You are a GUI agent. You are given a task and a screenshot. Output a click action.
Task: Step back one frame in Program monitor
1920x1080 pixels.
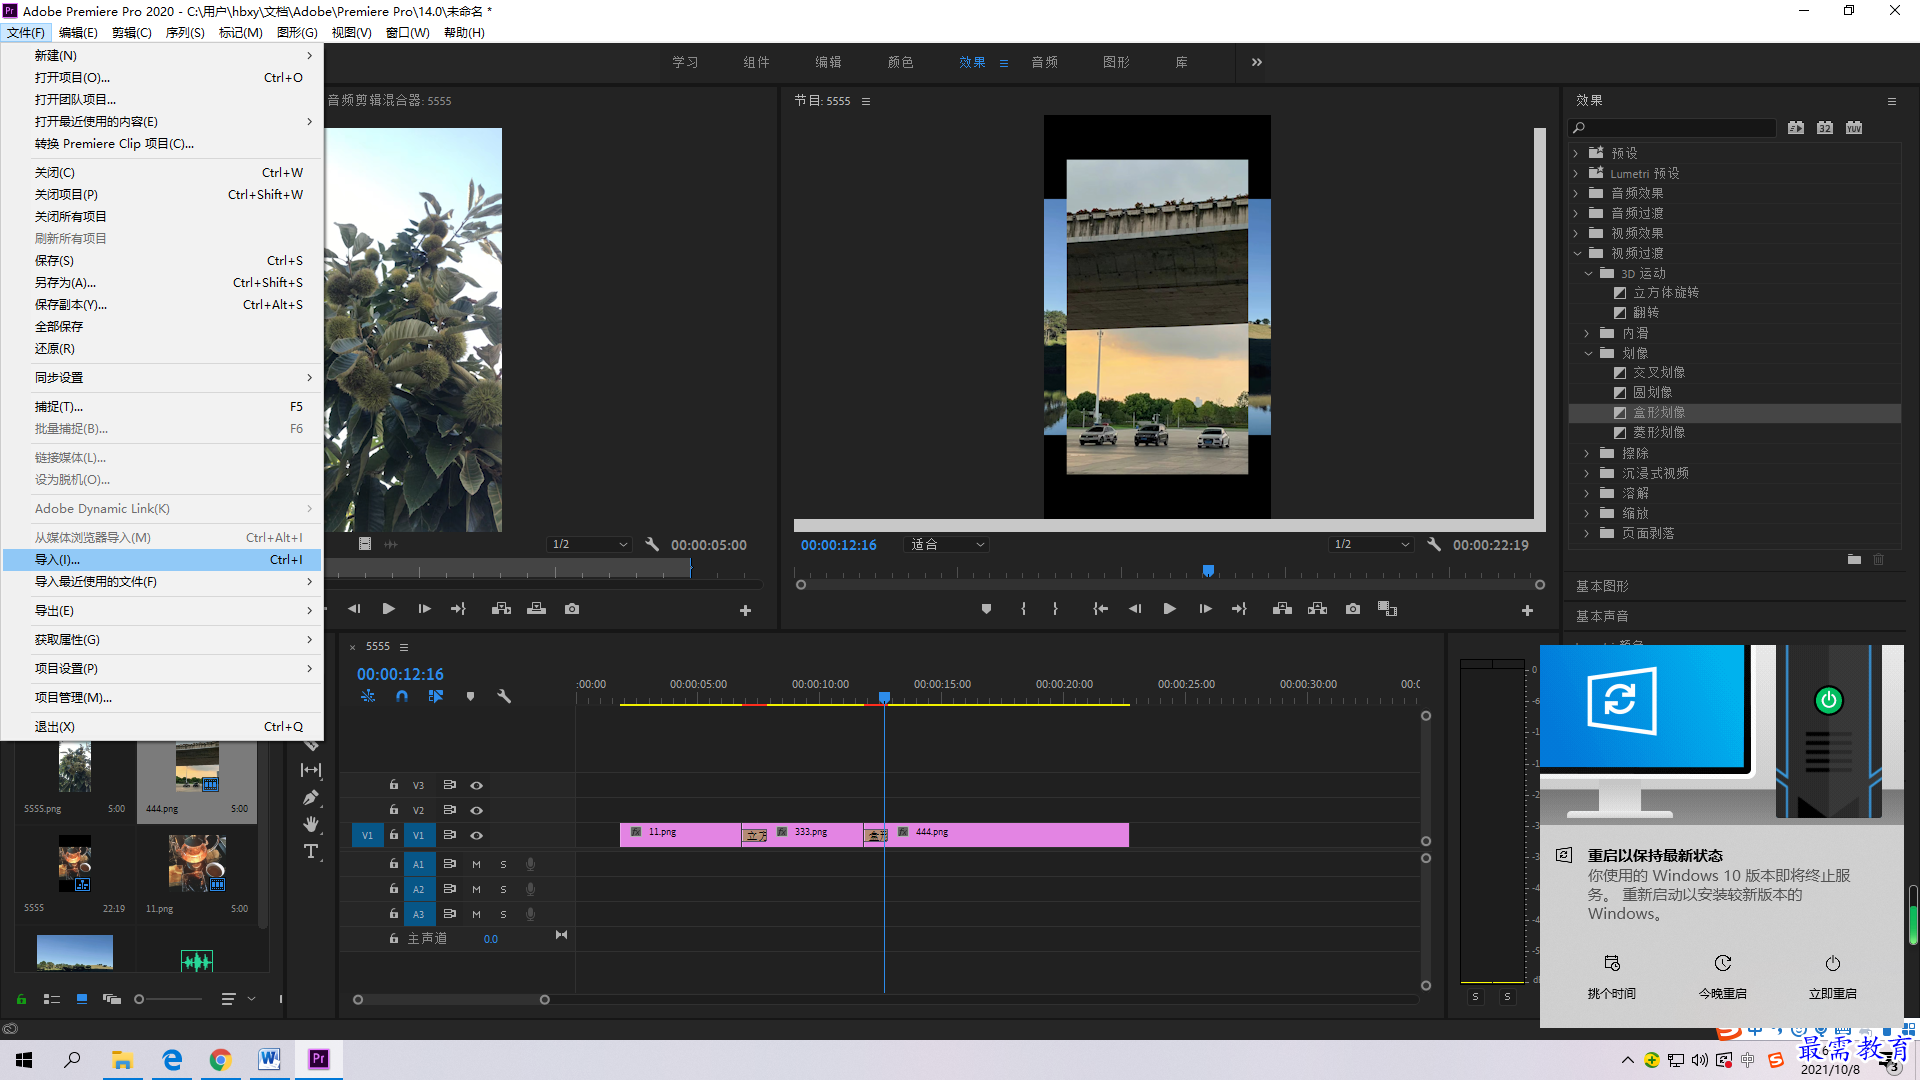click(1135, 609)
